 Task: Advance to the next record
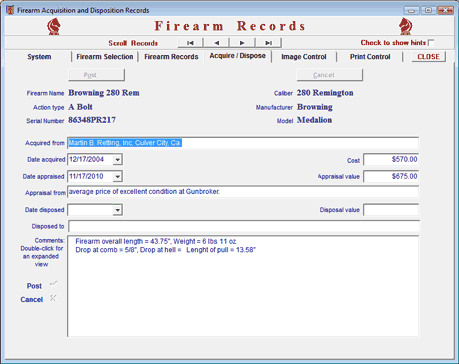coord(242,43)
